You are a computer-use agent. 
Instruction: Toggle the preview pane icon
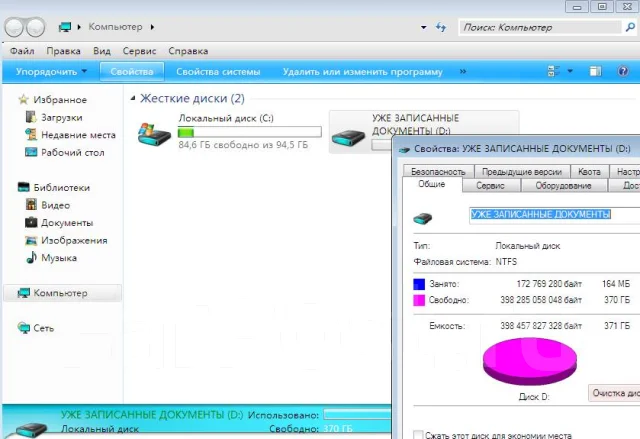[x=595, y=71]
